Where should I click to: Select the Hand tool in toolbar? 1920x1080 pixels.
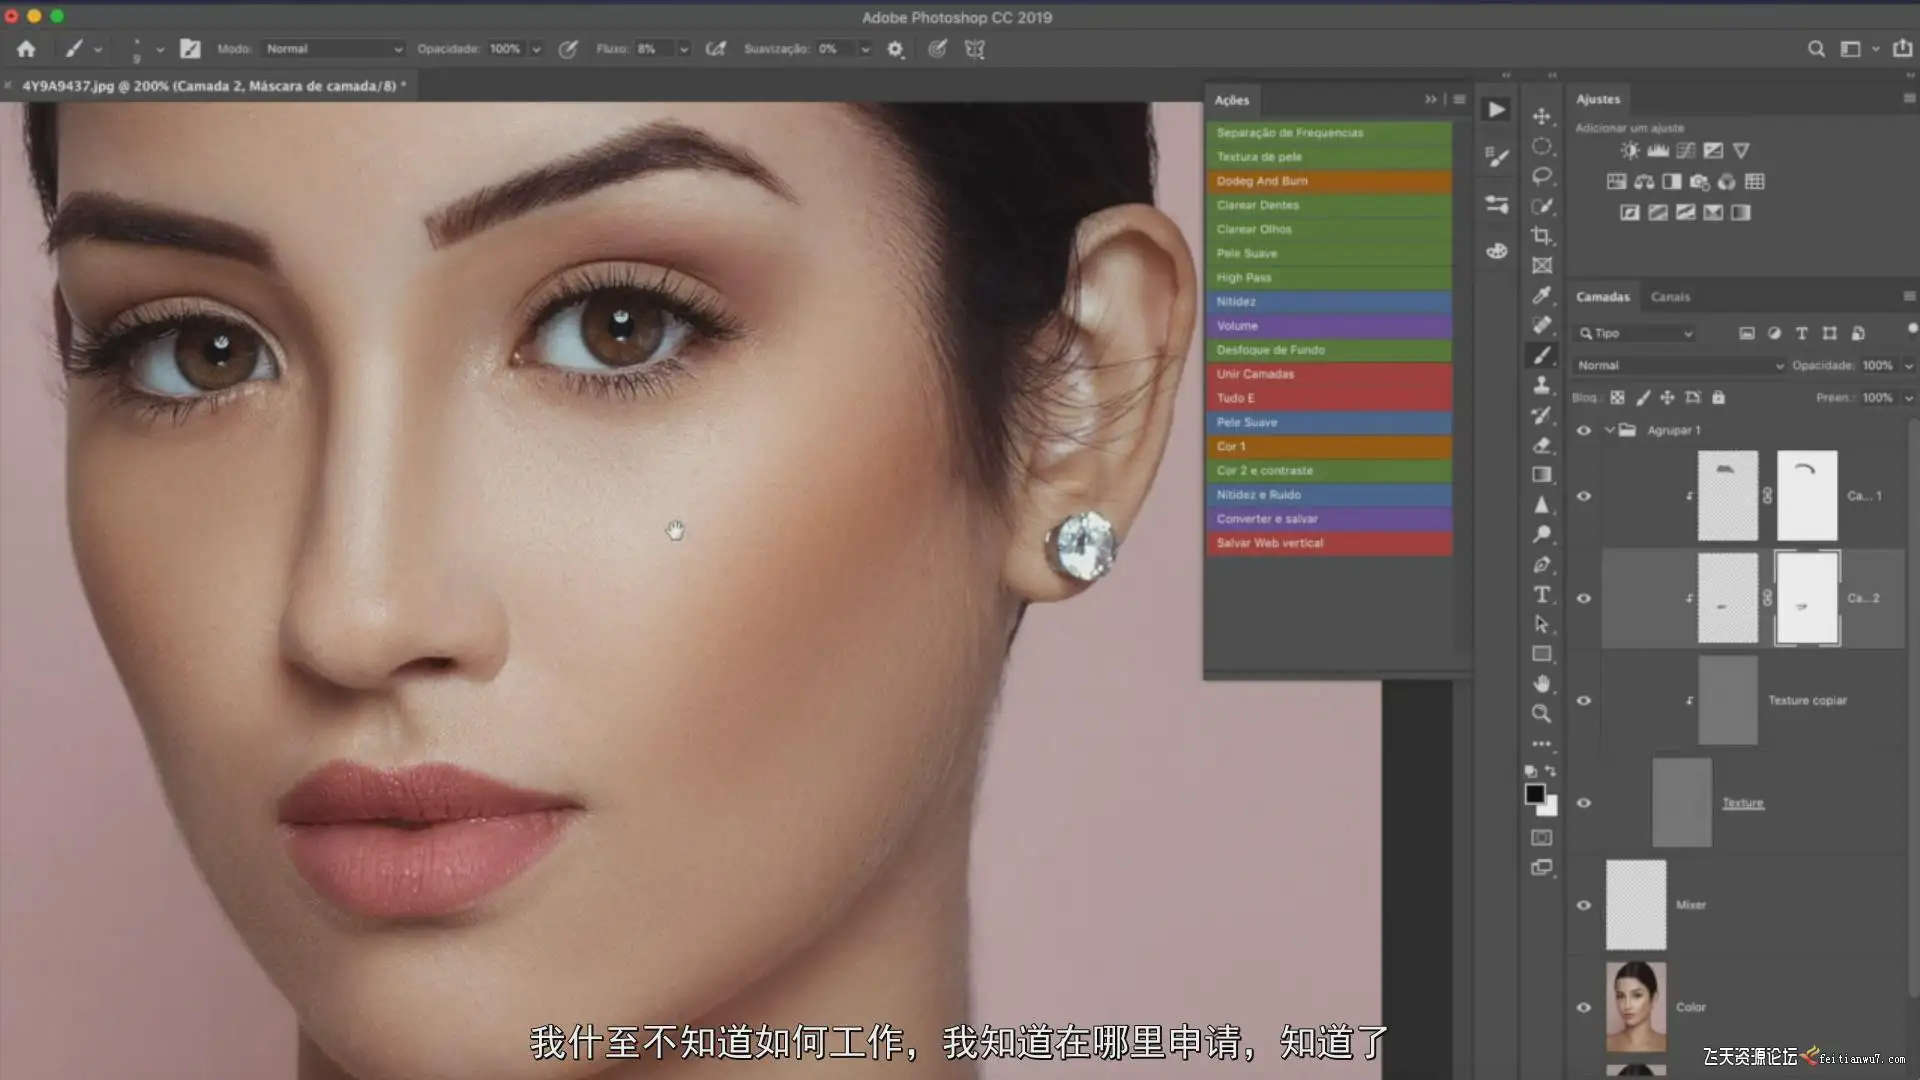pos(1541,684)
